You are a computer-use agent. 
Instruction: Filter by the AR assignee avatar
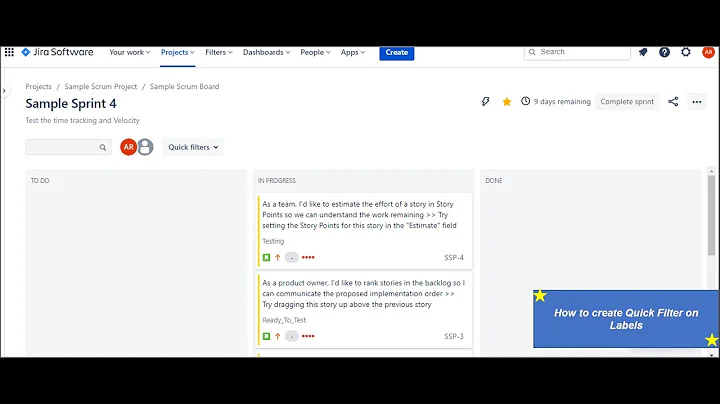tap(129, 147)
